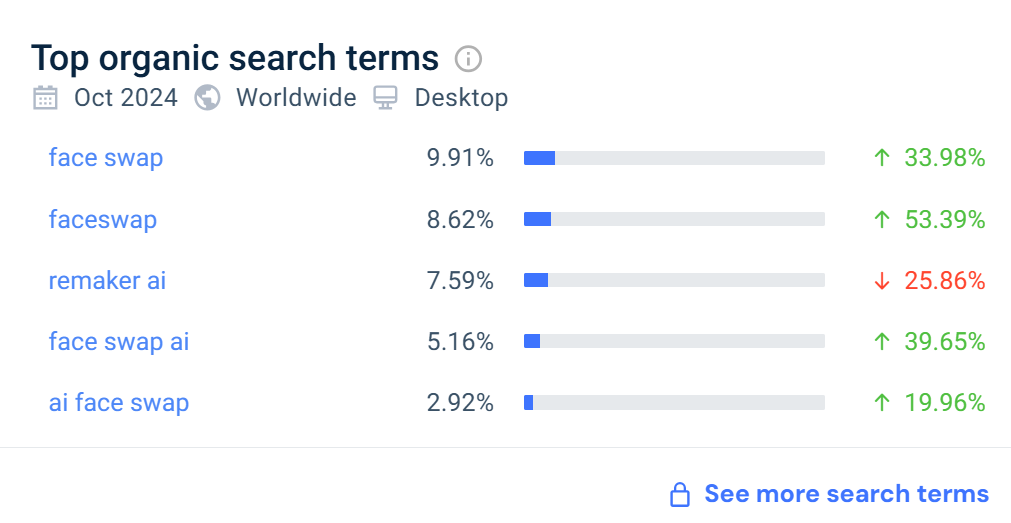Screen dimensions: 1011x523
Task: Click the remaker ai traffic share bar
Action: tap(674, 281)
